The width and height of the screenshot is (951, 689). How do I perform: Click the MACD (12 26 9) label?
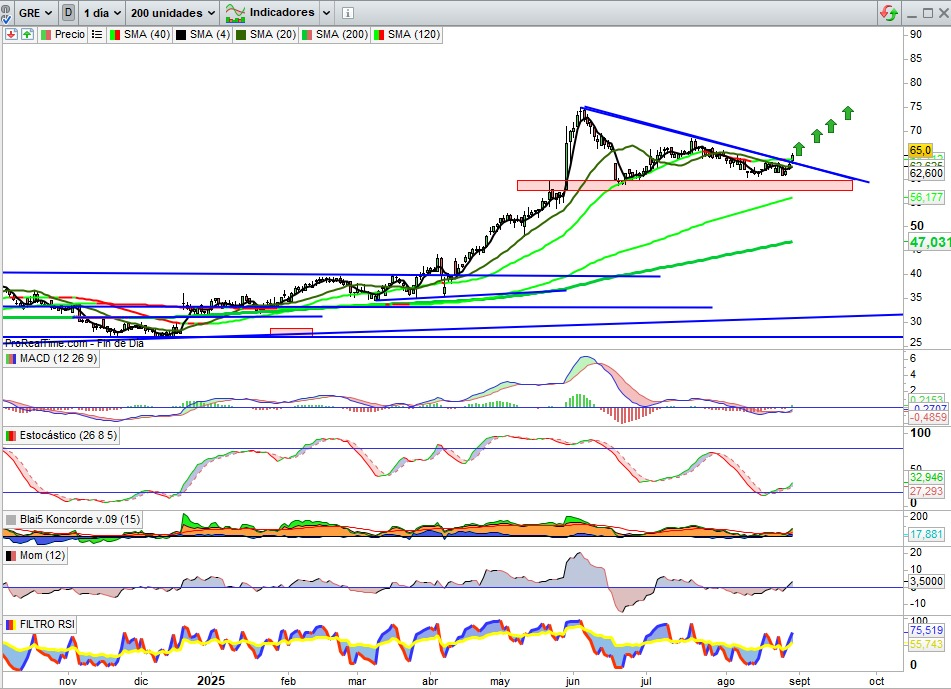click(x=52, y=358)
